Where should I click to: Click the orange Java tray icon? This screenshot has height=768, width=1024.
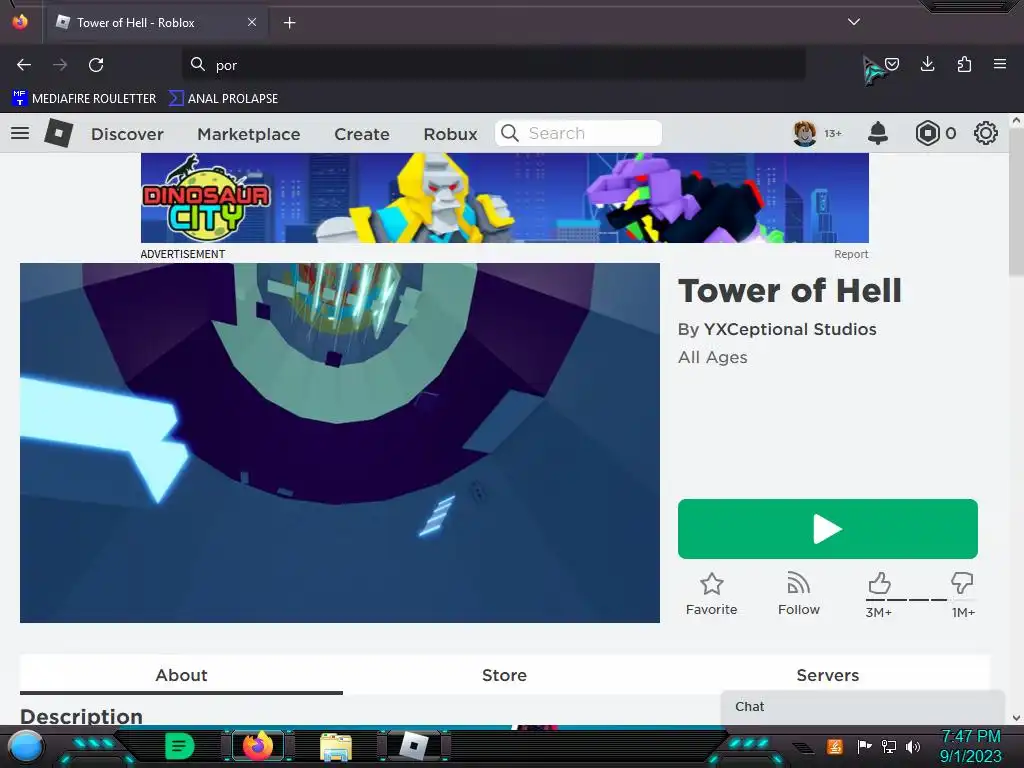tap(835, 746)
